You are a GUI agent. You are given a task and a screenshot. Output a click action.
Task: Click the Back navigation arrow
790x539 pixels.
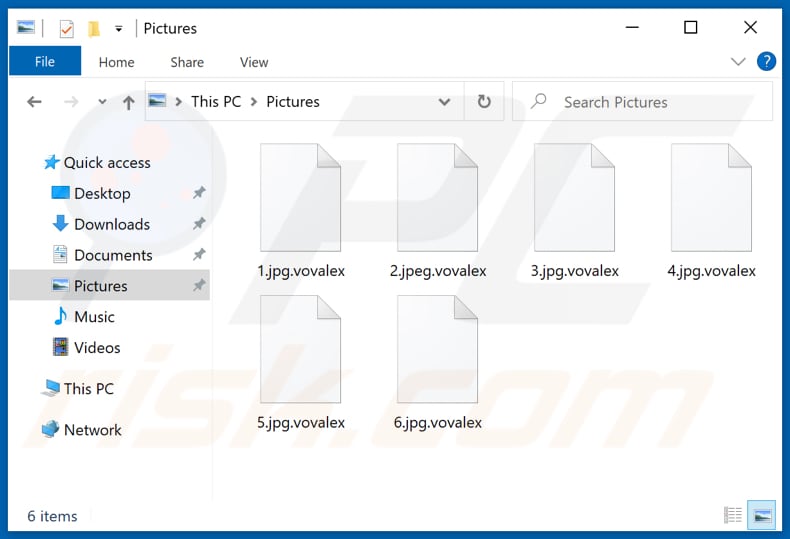(34, 102)
